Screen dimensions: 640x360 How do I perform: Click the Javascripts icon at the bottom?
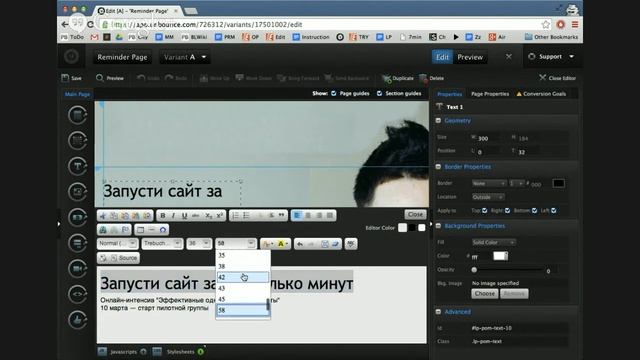pyautogui.click(x=102, y=351)
